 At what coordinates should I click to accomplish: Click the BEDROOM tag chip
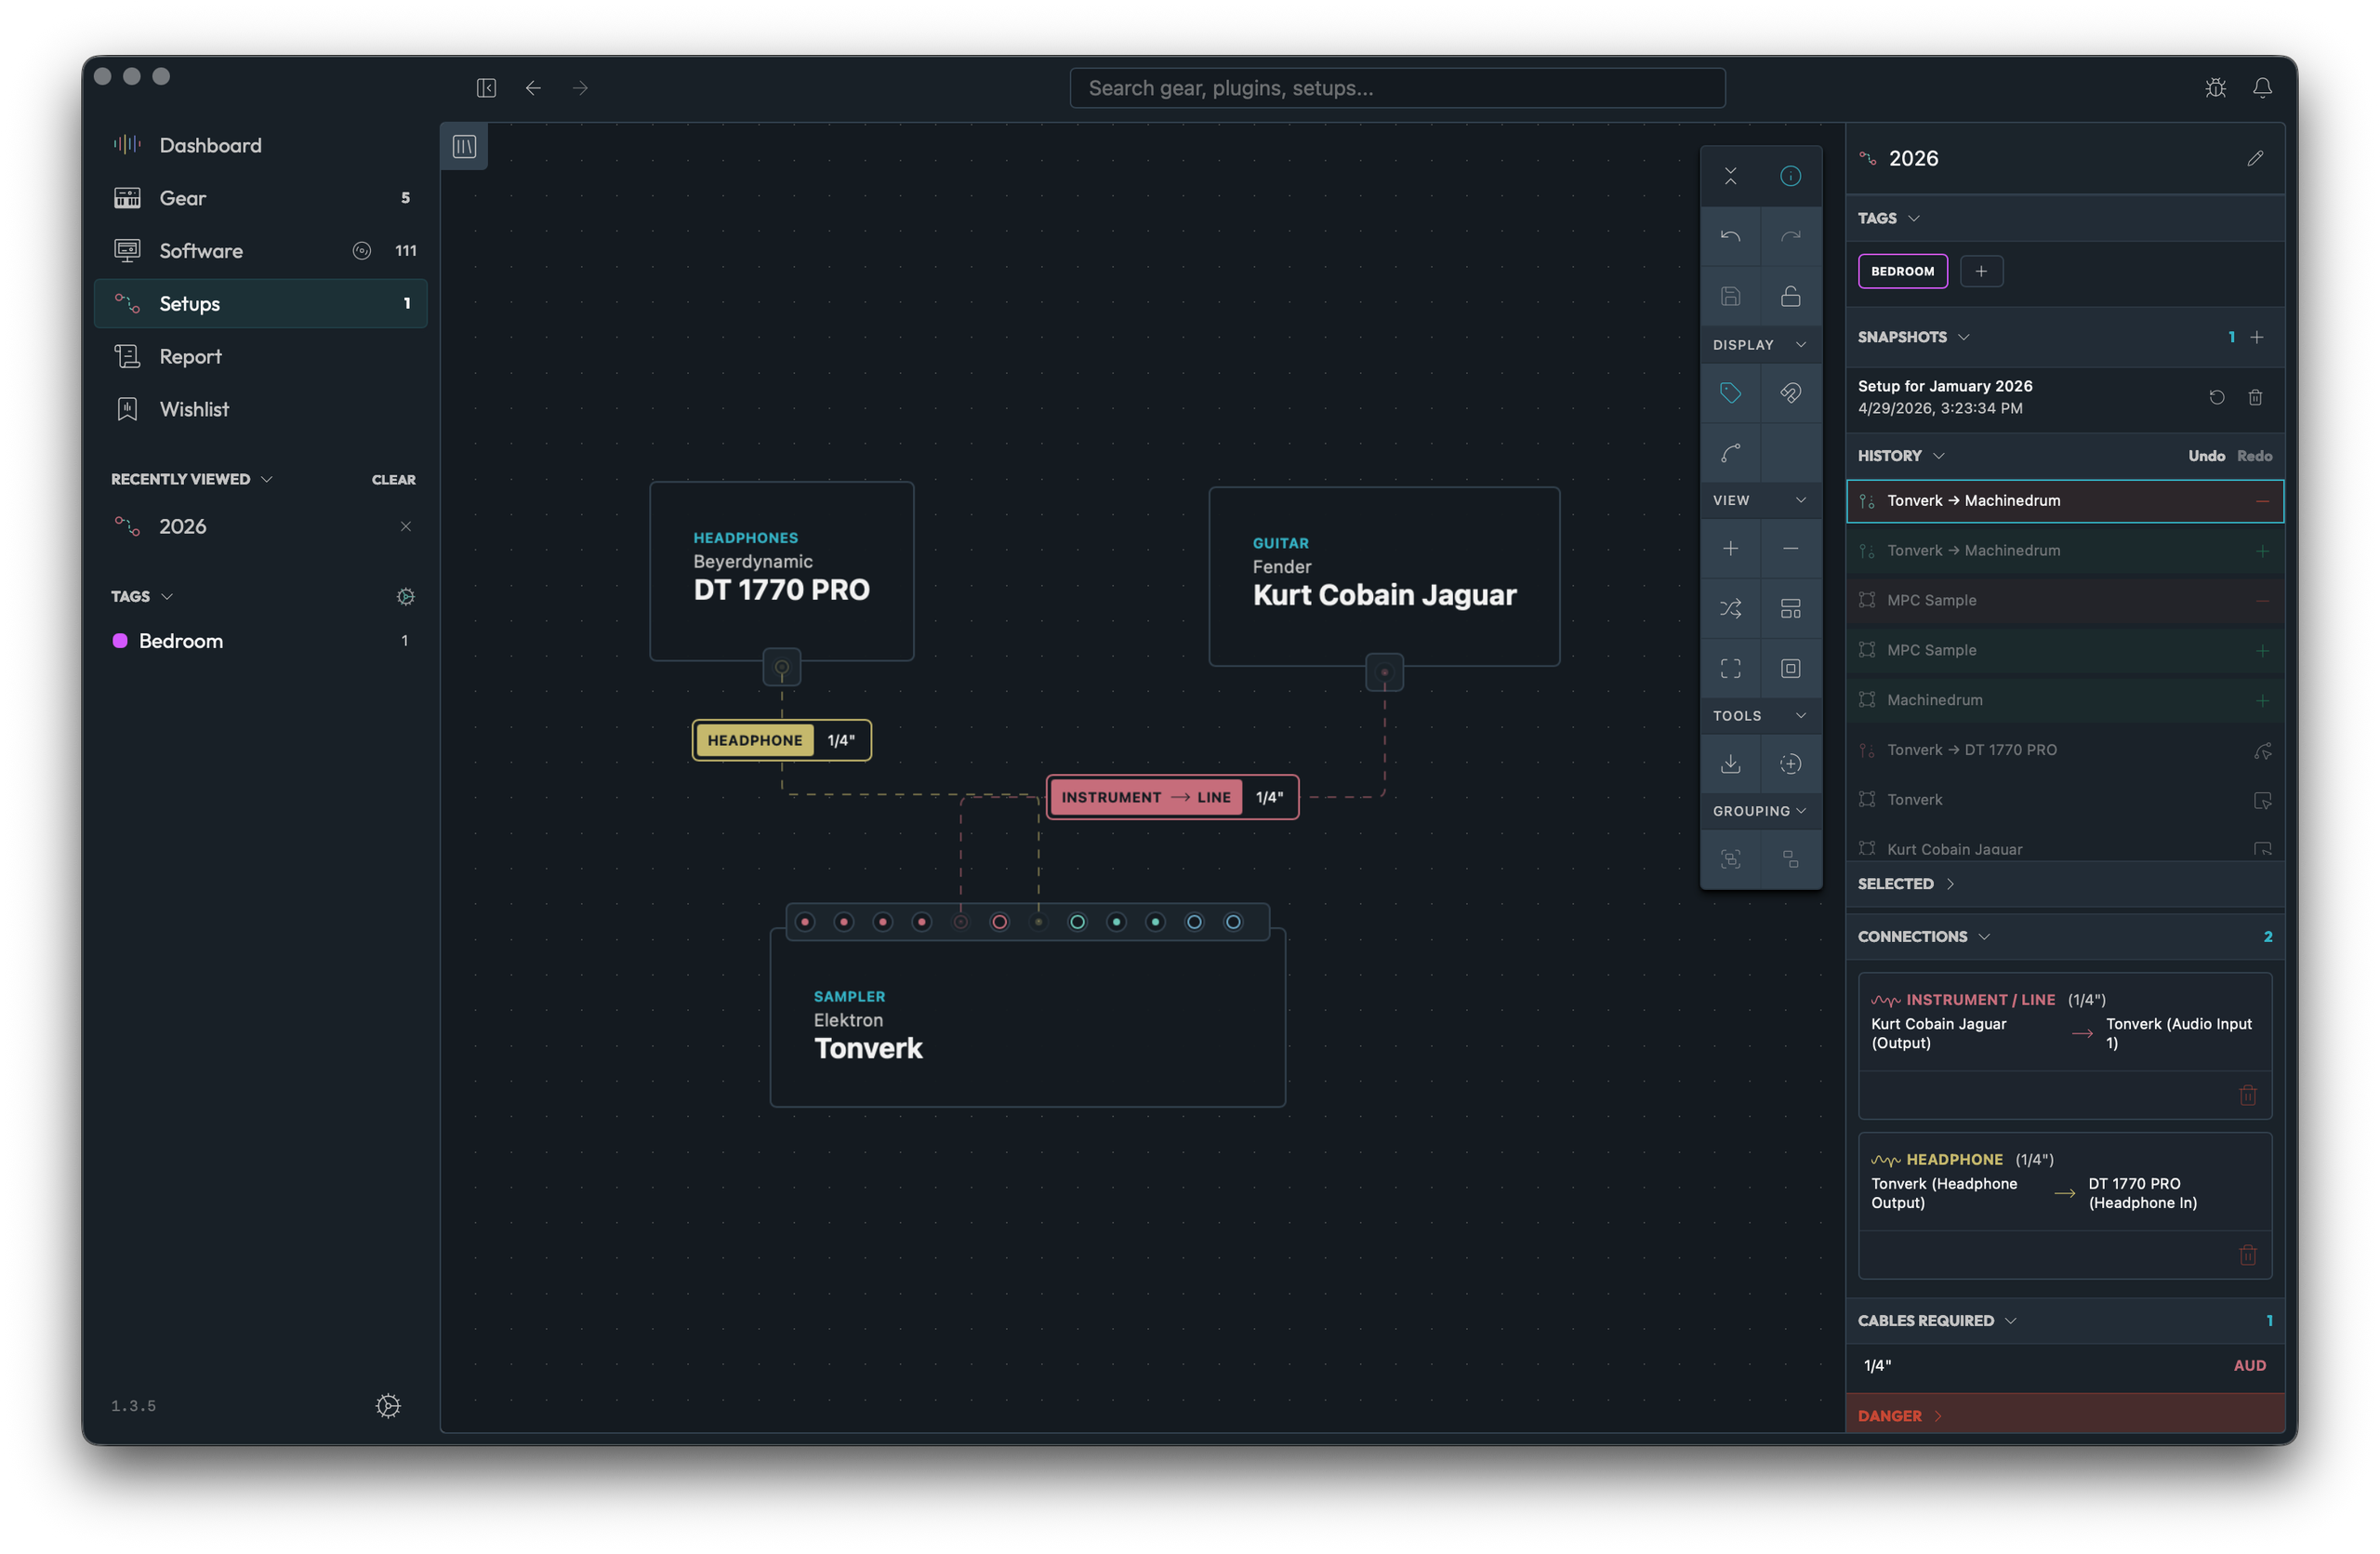(1902, 271)
